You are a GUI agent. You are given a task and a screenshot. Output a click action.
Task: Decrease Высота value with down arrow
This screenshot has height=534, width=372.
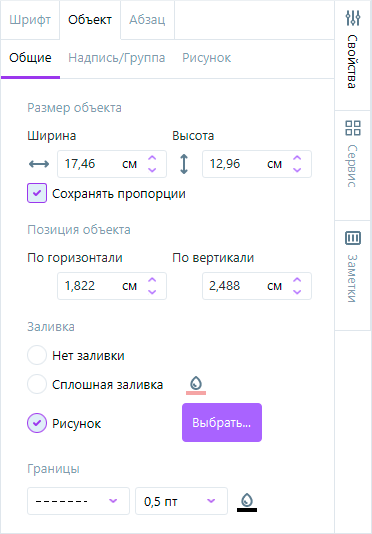[x=297, y=170]
